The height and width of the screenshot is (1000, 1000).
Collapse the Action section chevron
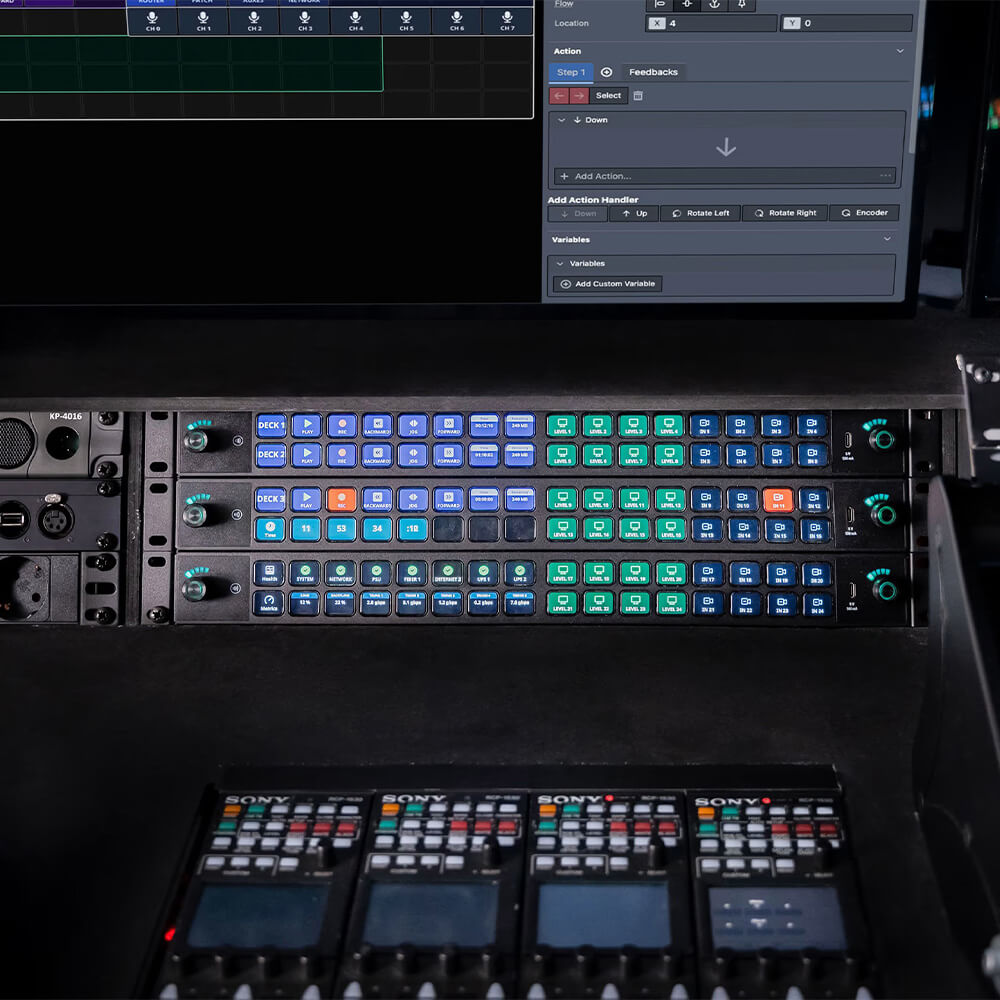[x=899, y=51]
